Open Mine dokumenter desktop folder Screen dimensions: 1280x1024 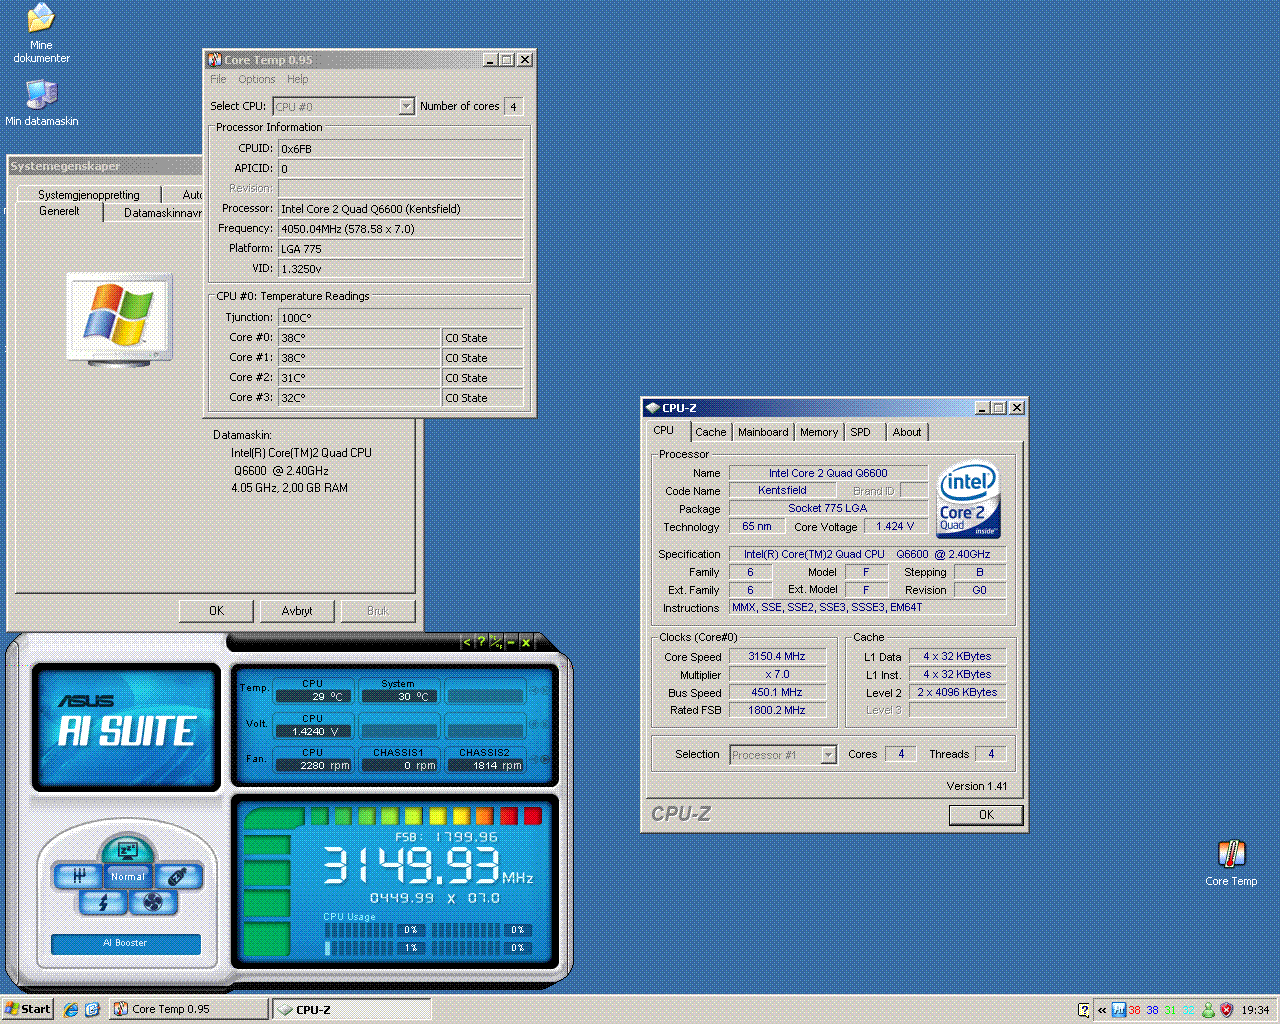click(41, 33)
